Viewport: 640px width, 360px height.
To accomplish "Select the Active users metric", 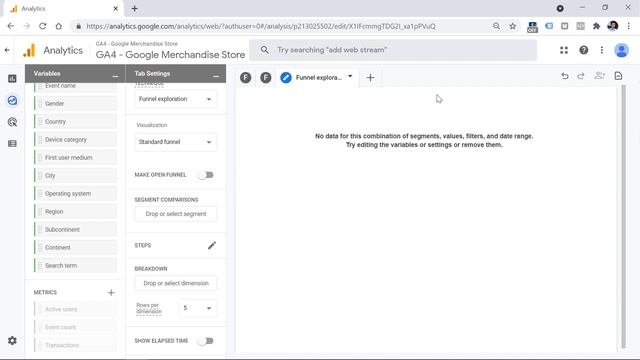I will pos(76,309).
